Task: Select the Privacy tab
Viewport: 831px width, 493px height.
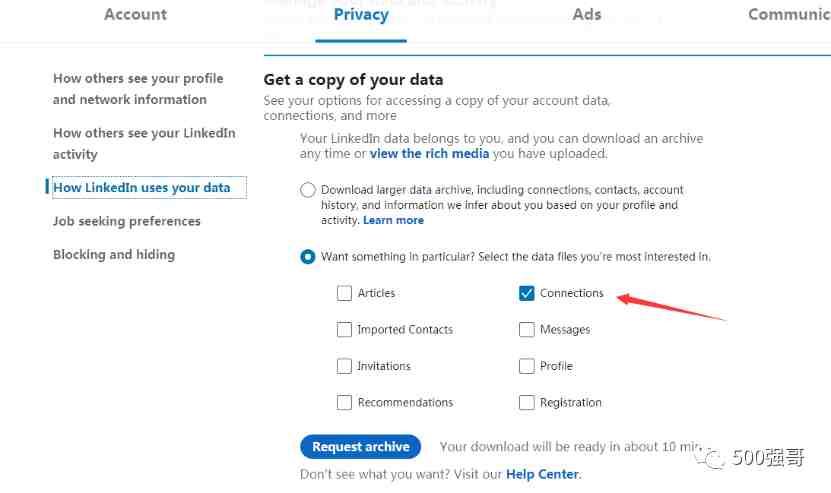Action: click(361, 15)
